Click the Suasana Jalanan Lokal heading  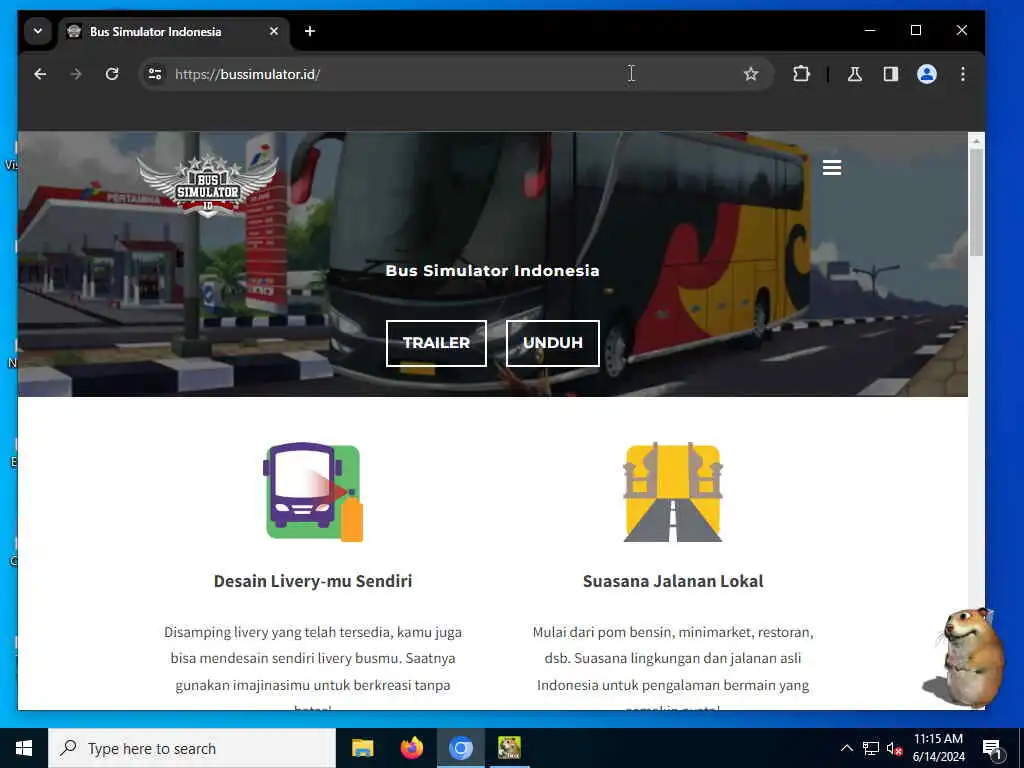tap(673, 581)
